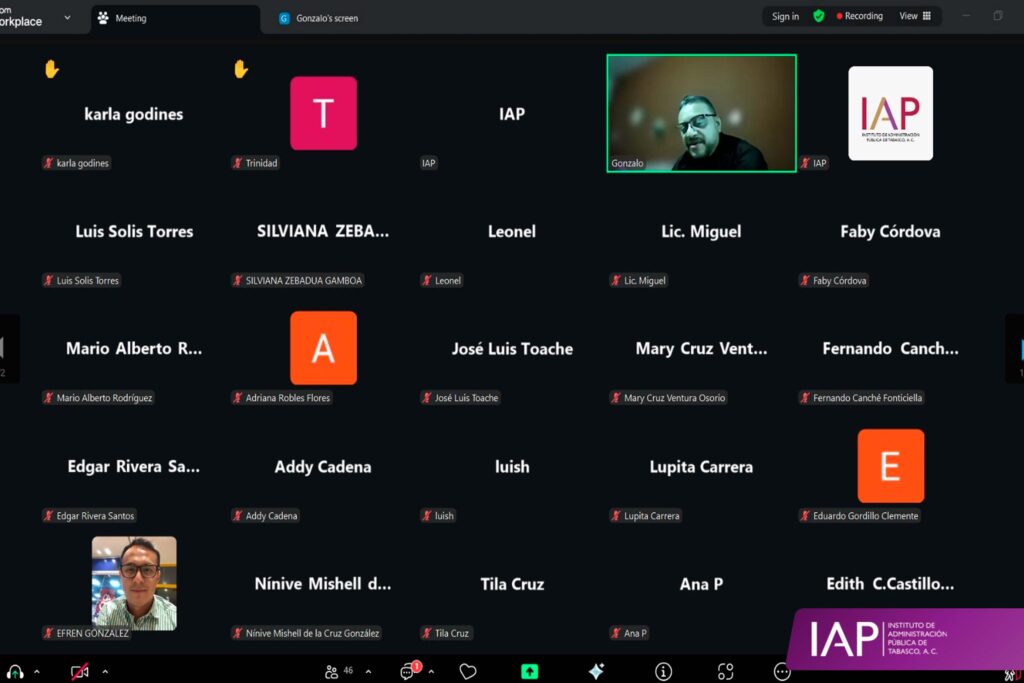Image resolution: width=1024 pixels, height=683 pixels.
Task: Select Gonzalo's active video tile
Action: (701, 113)
